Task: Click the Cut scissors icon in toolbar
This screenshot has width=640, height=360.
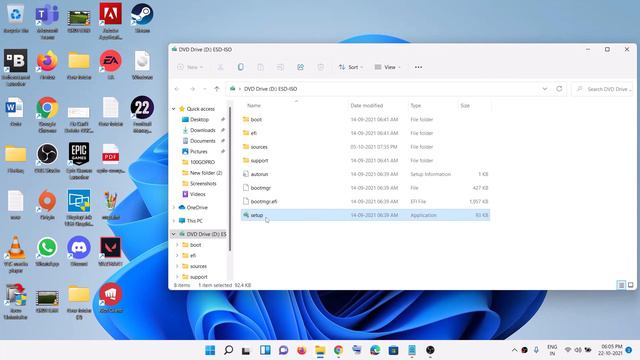Action: 220,67
